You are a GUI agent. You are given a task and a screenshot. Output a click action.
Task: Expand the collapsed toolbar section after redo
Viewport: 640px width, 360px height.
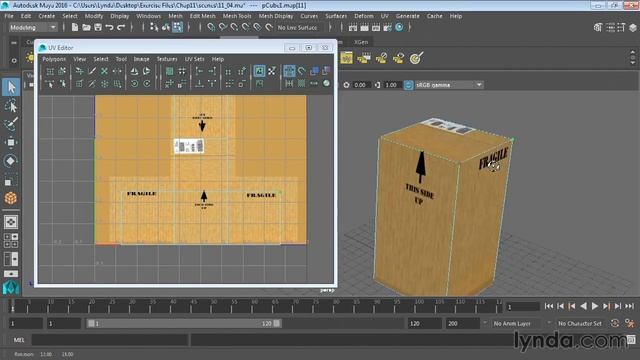click(x=132, y=27)
